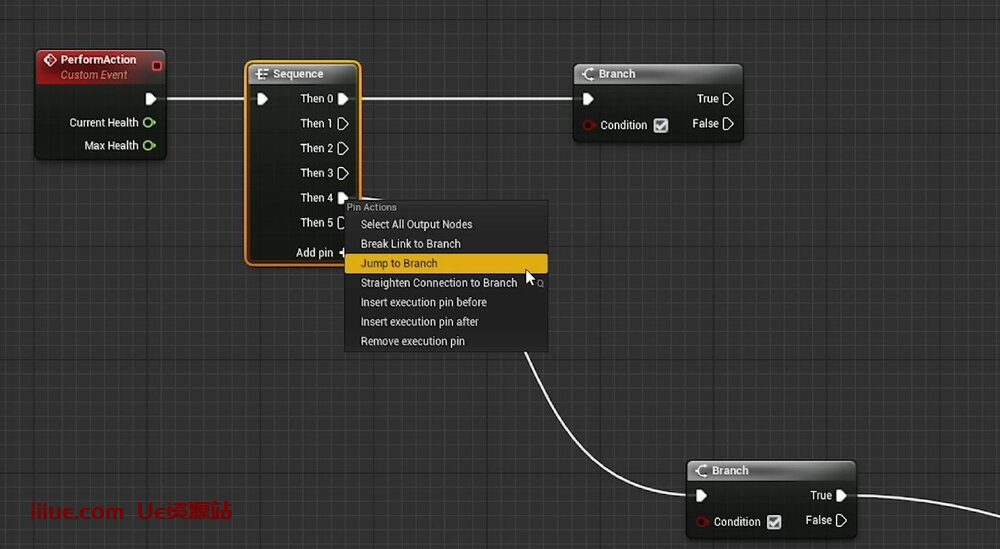Click the red delegate pin on PerformAction
Image resolution: width=1000 pixels, height=549 pixels.
point(157,66)
